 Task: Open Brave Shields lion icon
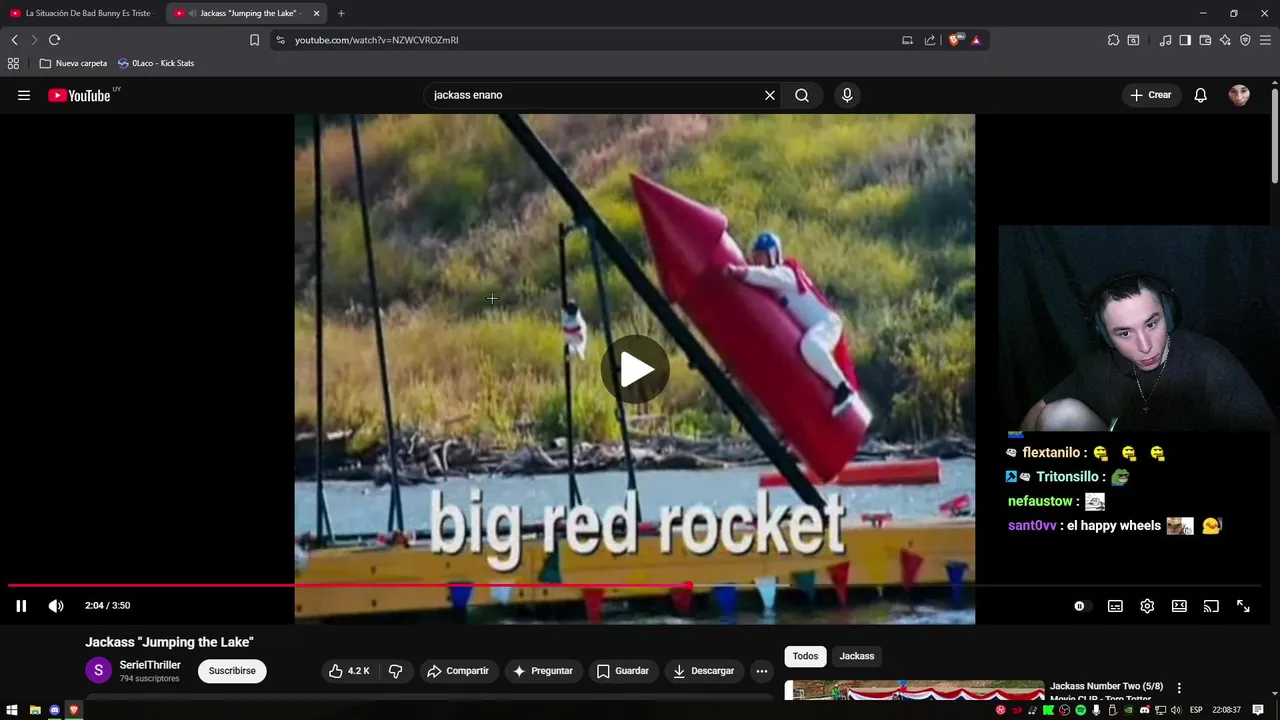click(x=955, y=40)
